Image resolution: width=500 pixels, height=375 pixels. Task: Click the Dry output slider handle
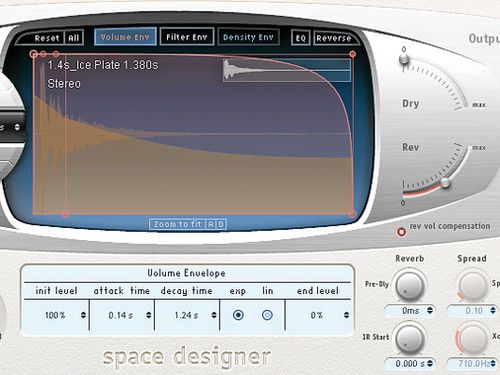(x=404, y=59)
